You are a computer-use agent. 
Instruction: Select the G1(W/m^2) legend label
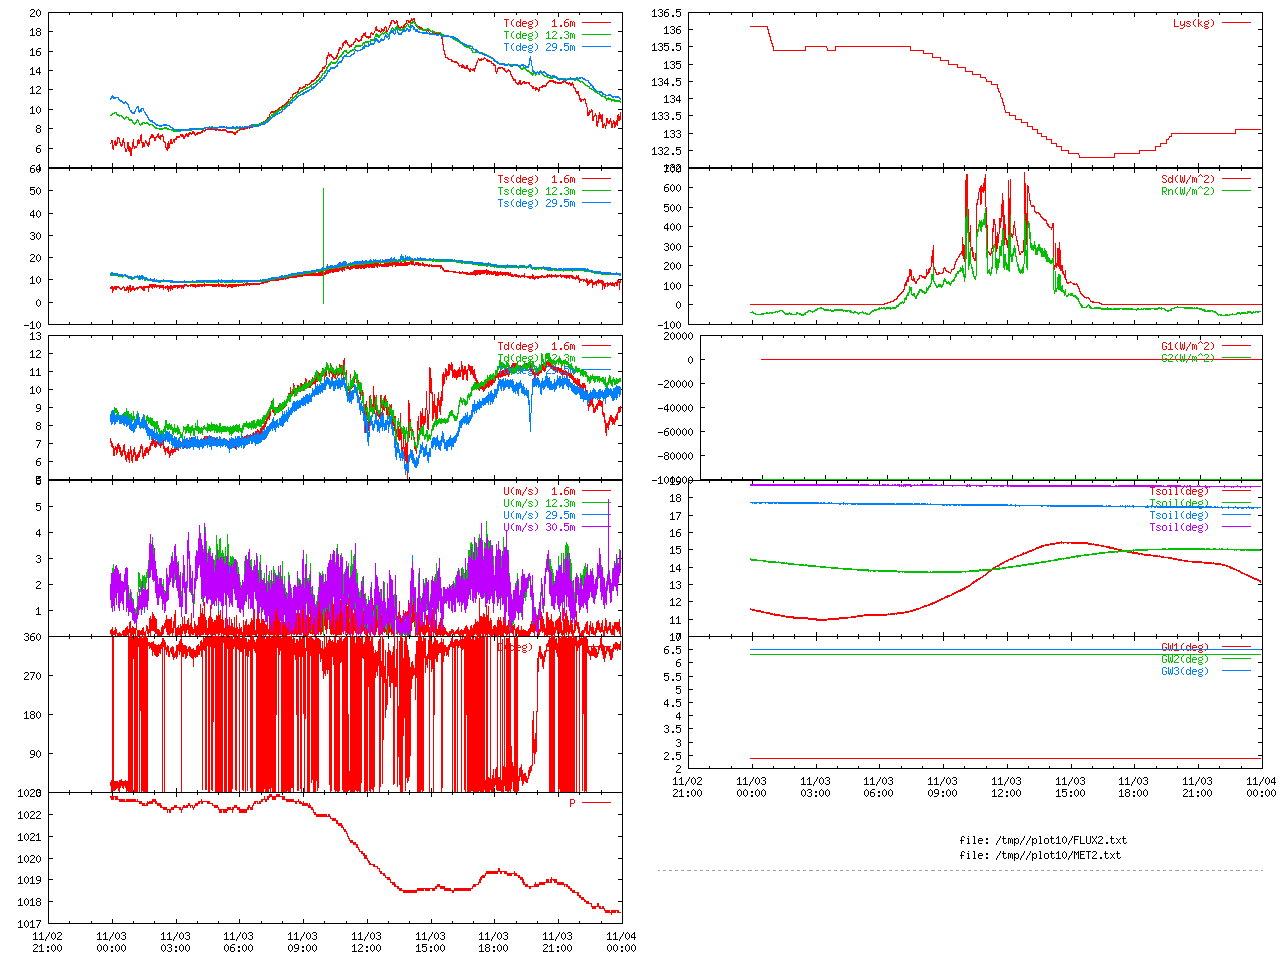tap(1187, 346)
